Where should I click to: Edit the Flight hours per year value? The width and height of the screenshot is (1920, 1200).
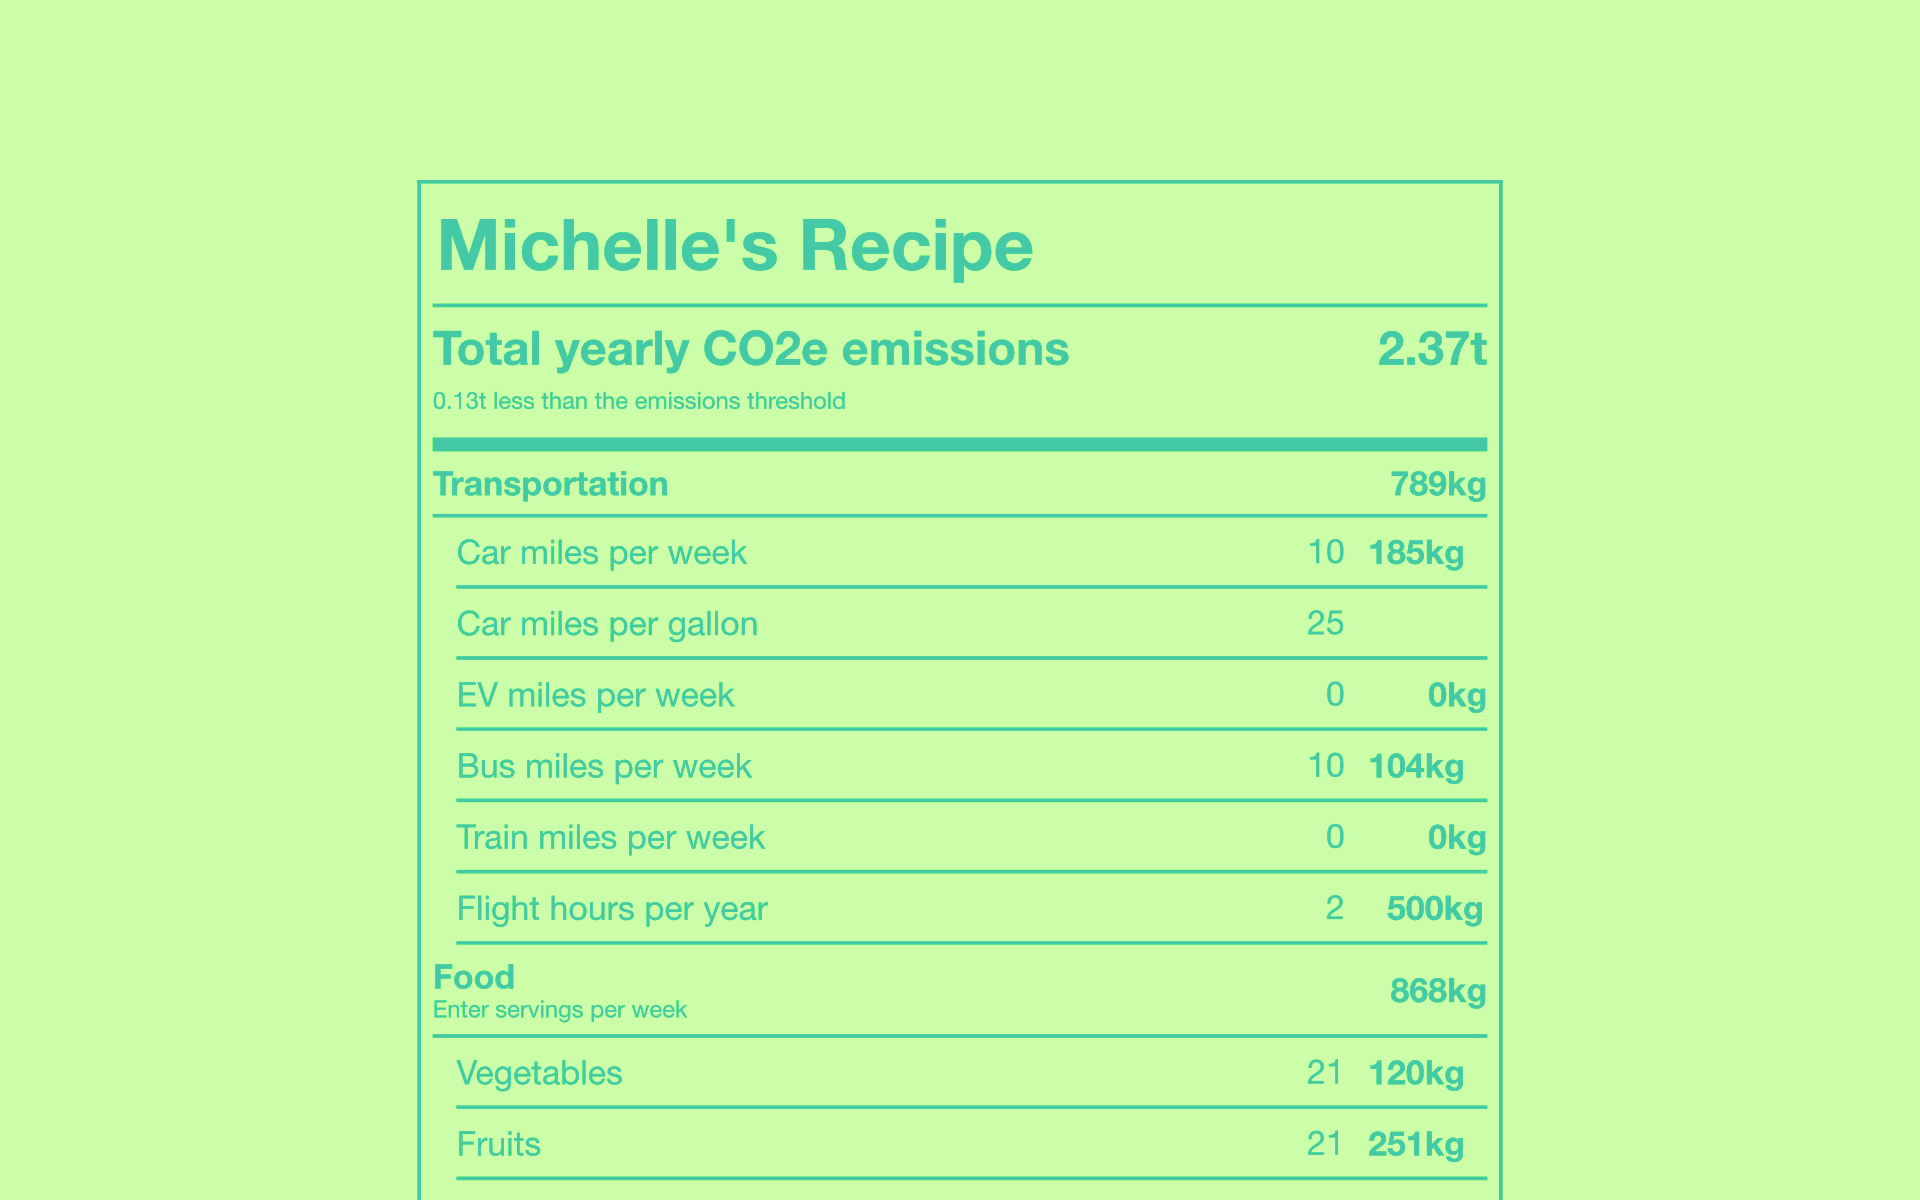(x=1334, y=908)
